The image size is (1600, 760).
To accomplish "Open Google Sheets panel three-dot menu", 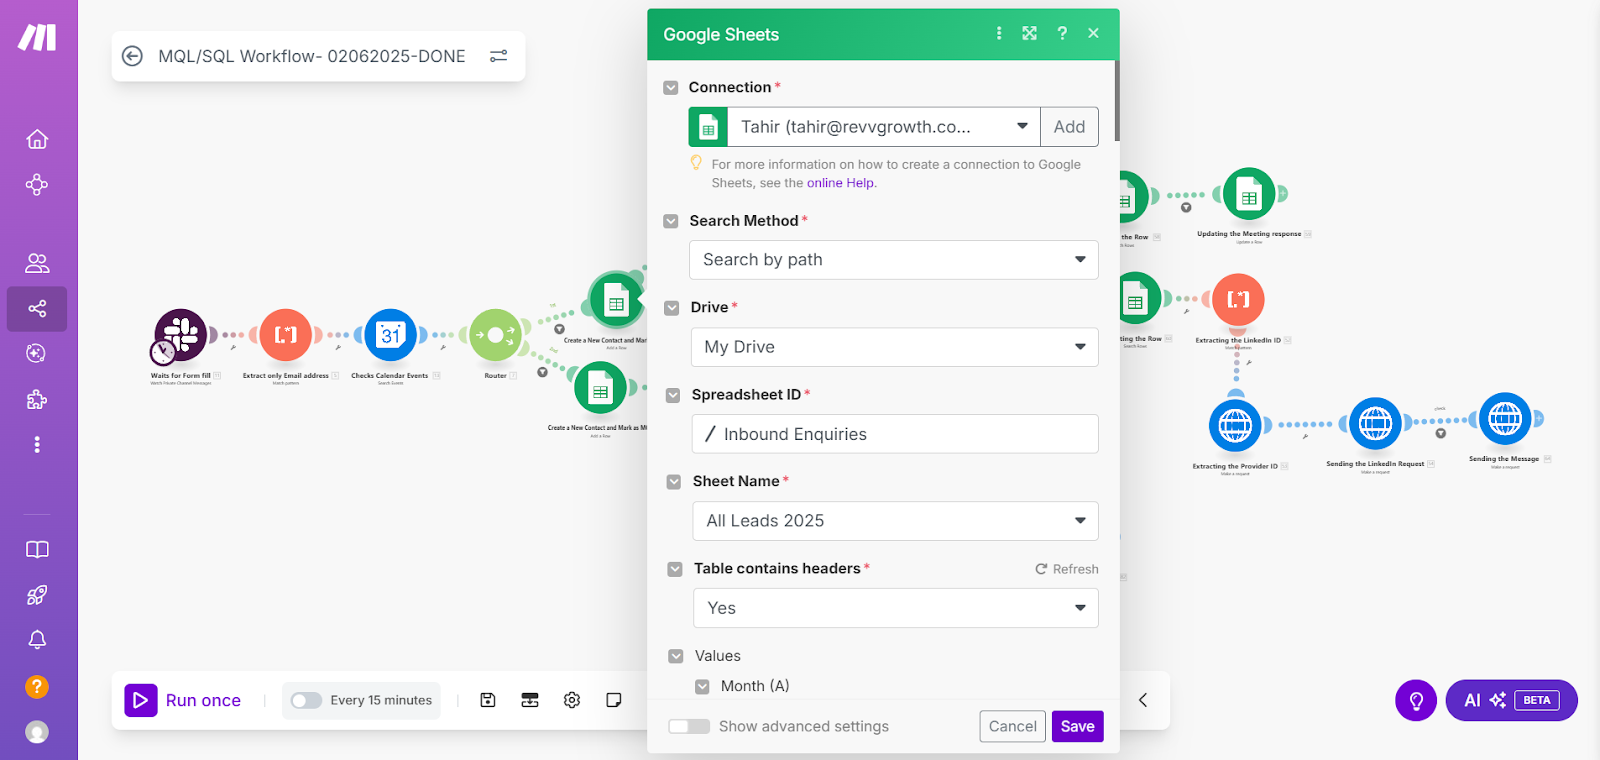I will (999, 33).
